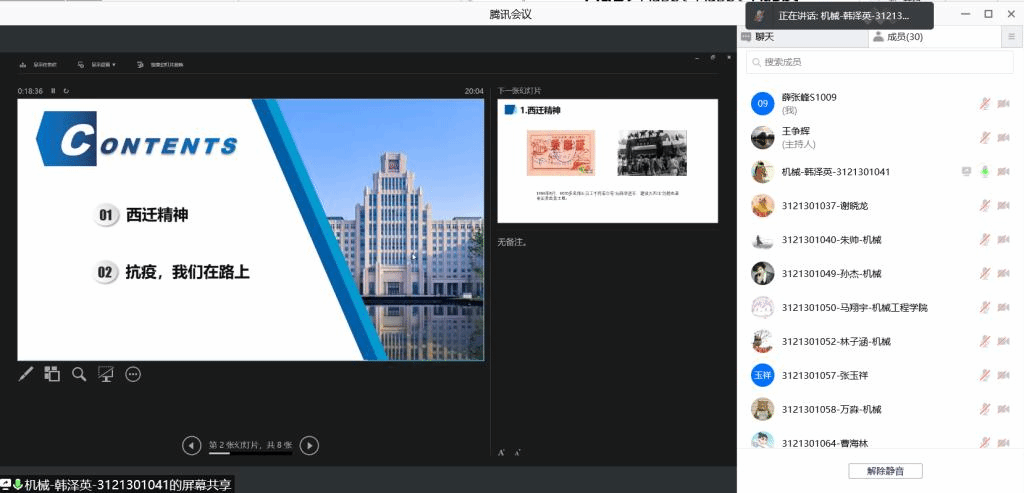The width and height of the screenshot is (1024, 493).
Task: Click the magnifier zoom-into-slide icon
Action: click(79, 374)
